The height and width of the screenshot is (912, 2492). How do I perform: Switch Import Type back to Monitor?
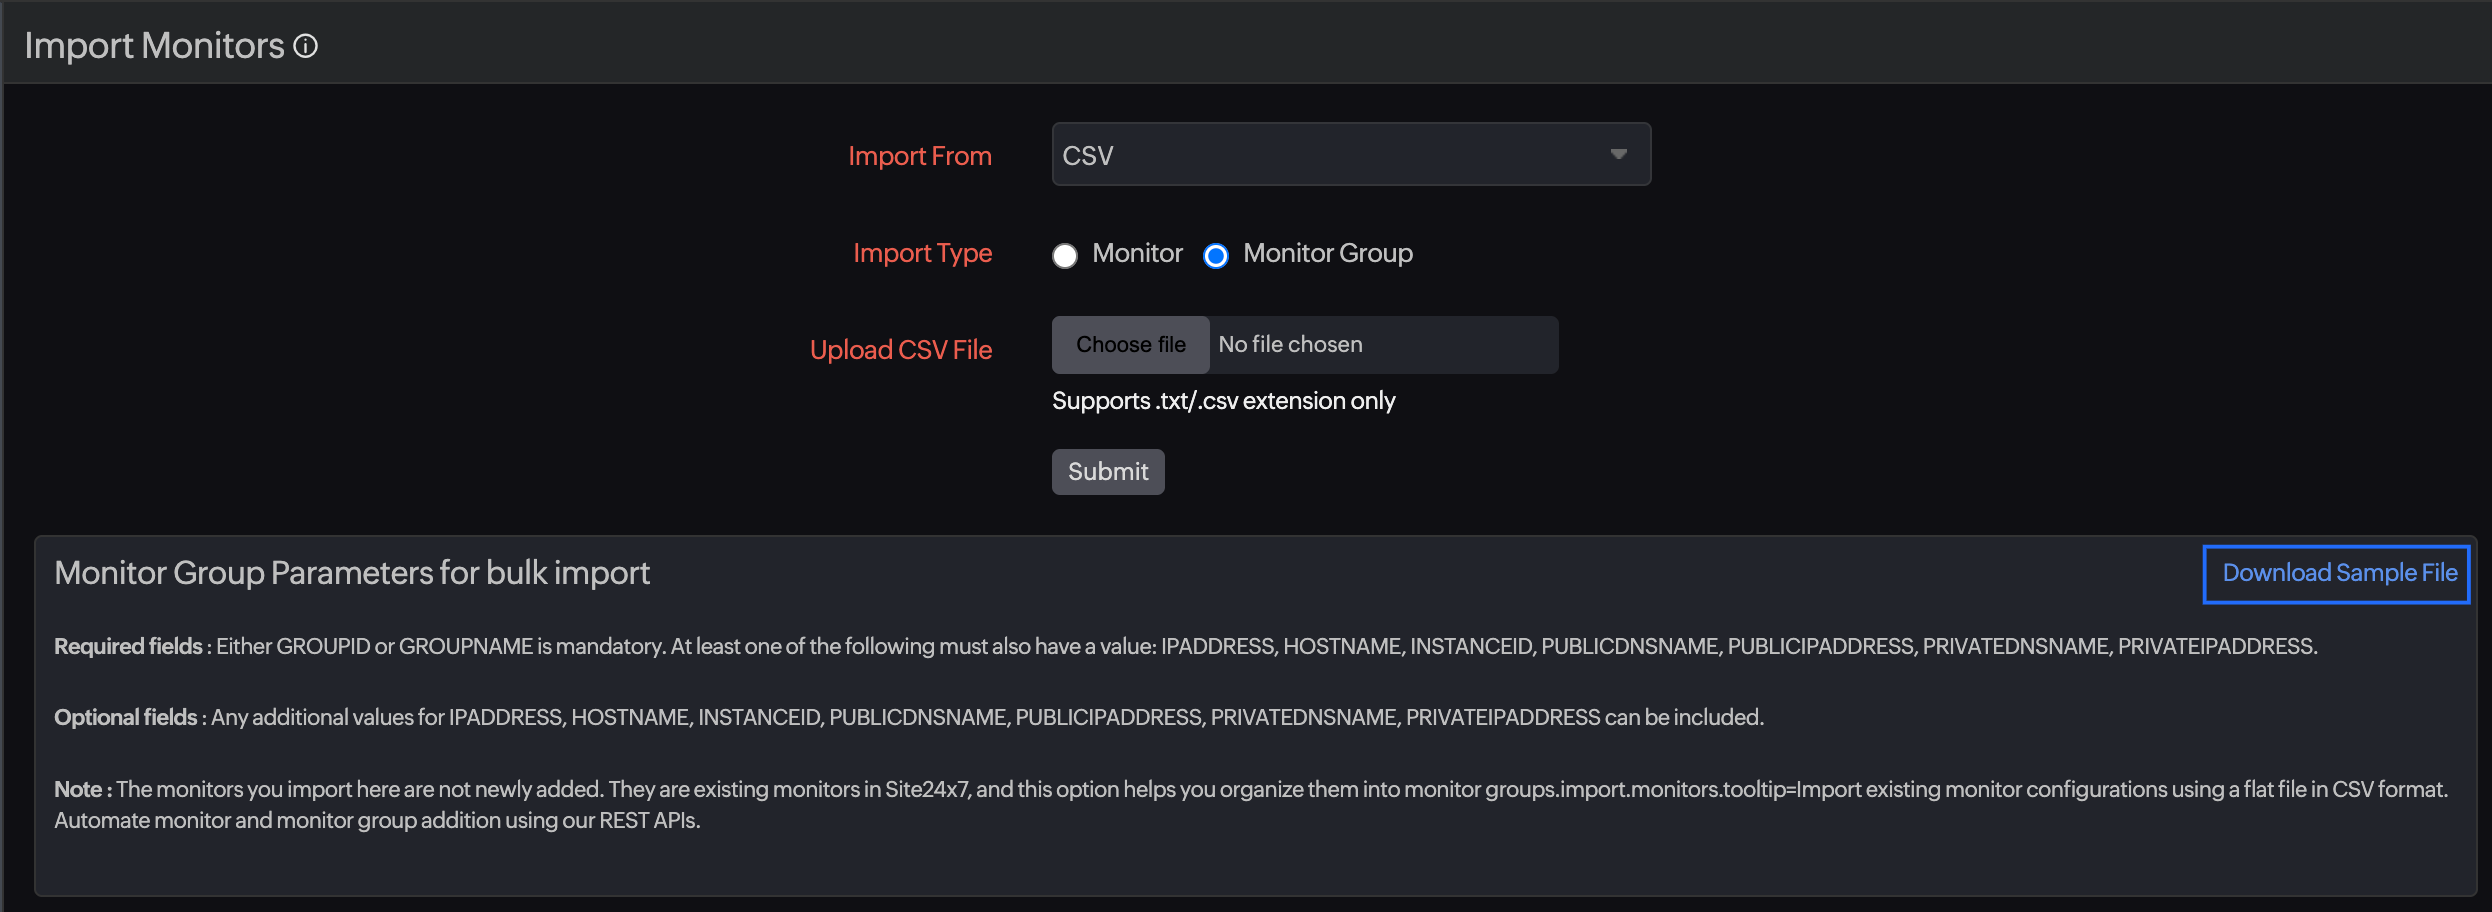(x=1065, y=255)
